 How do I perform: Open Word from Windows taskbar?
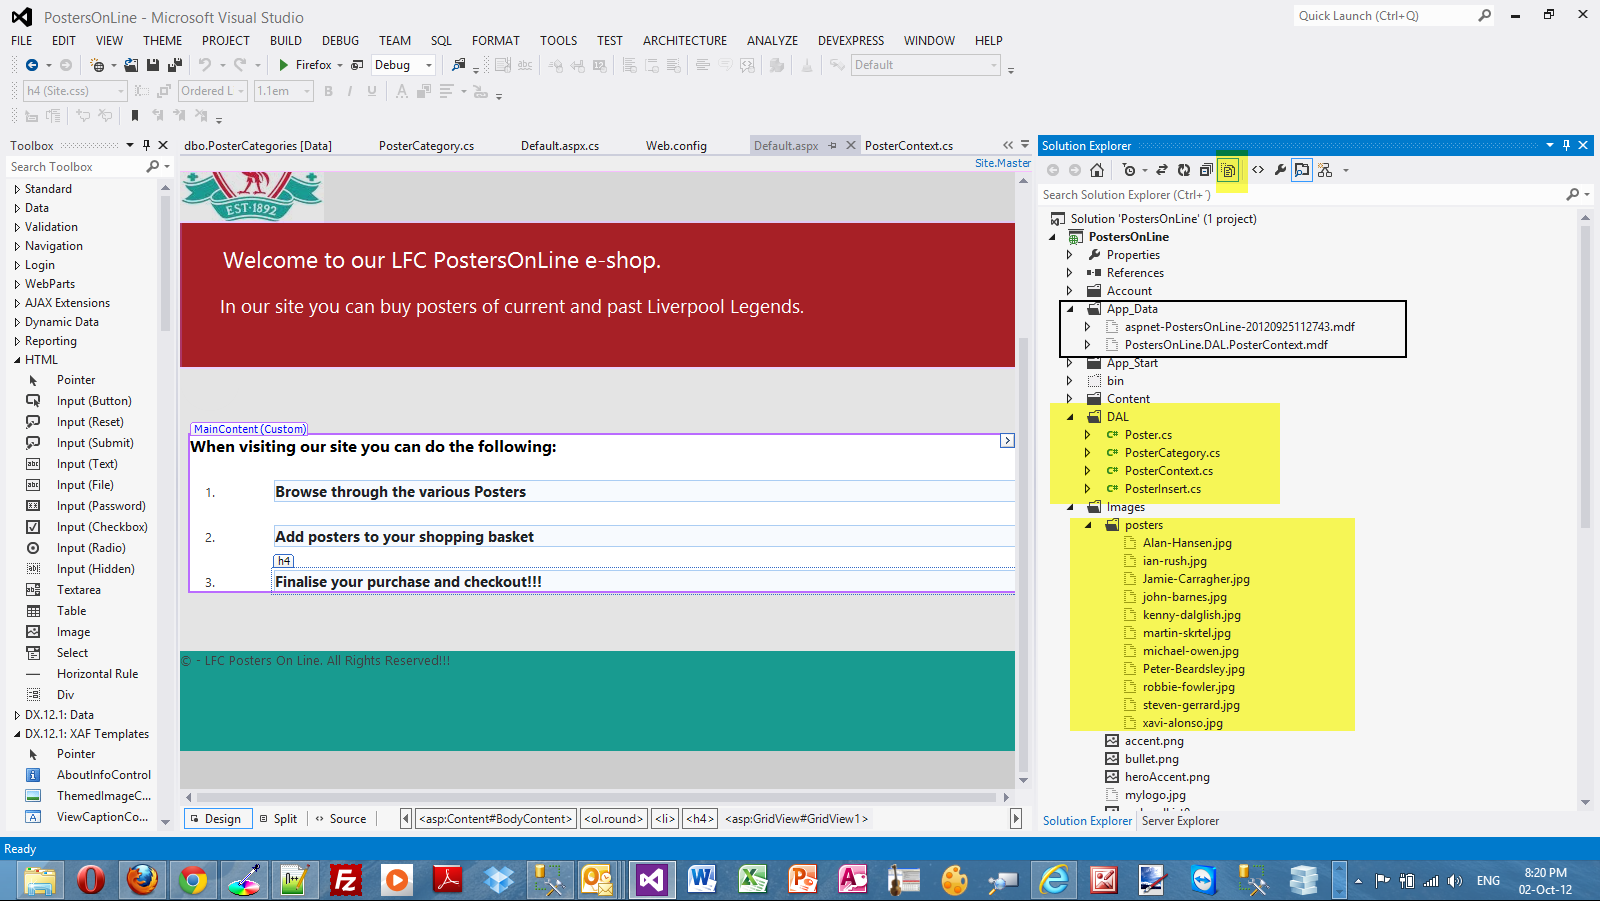(x=701, y=880)
